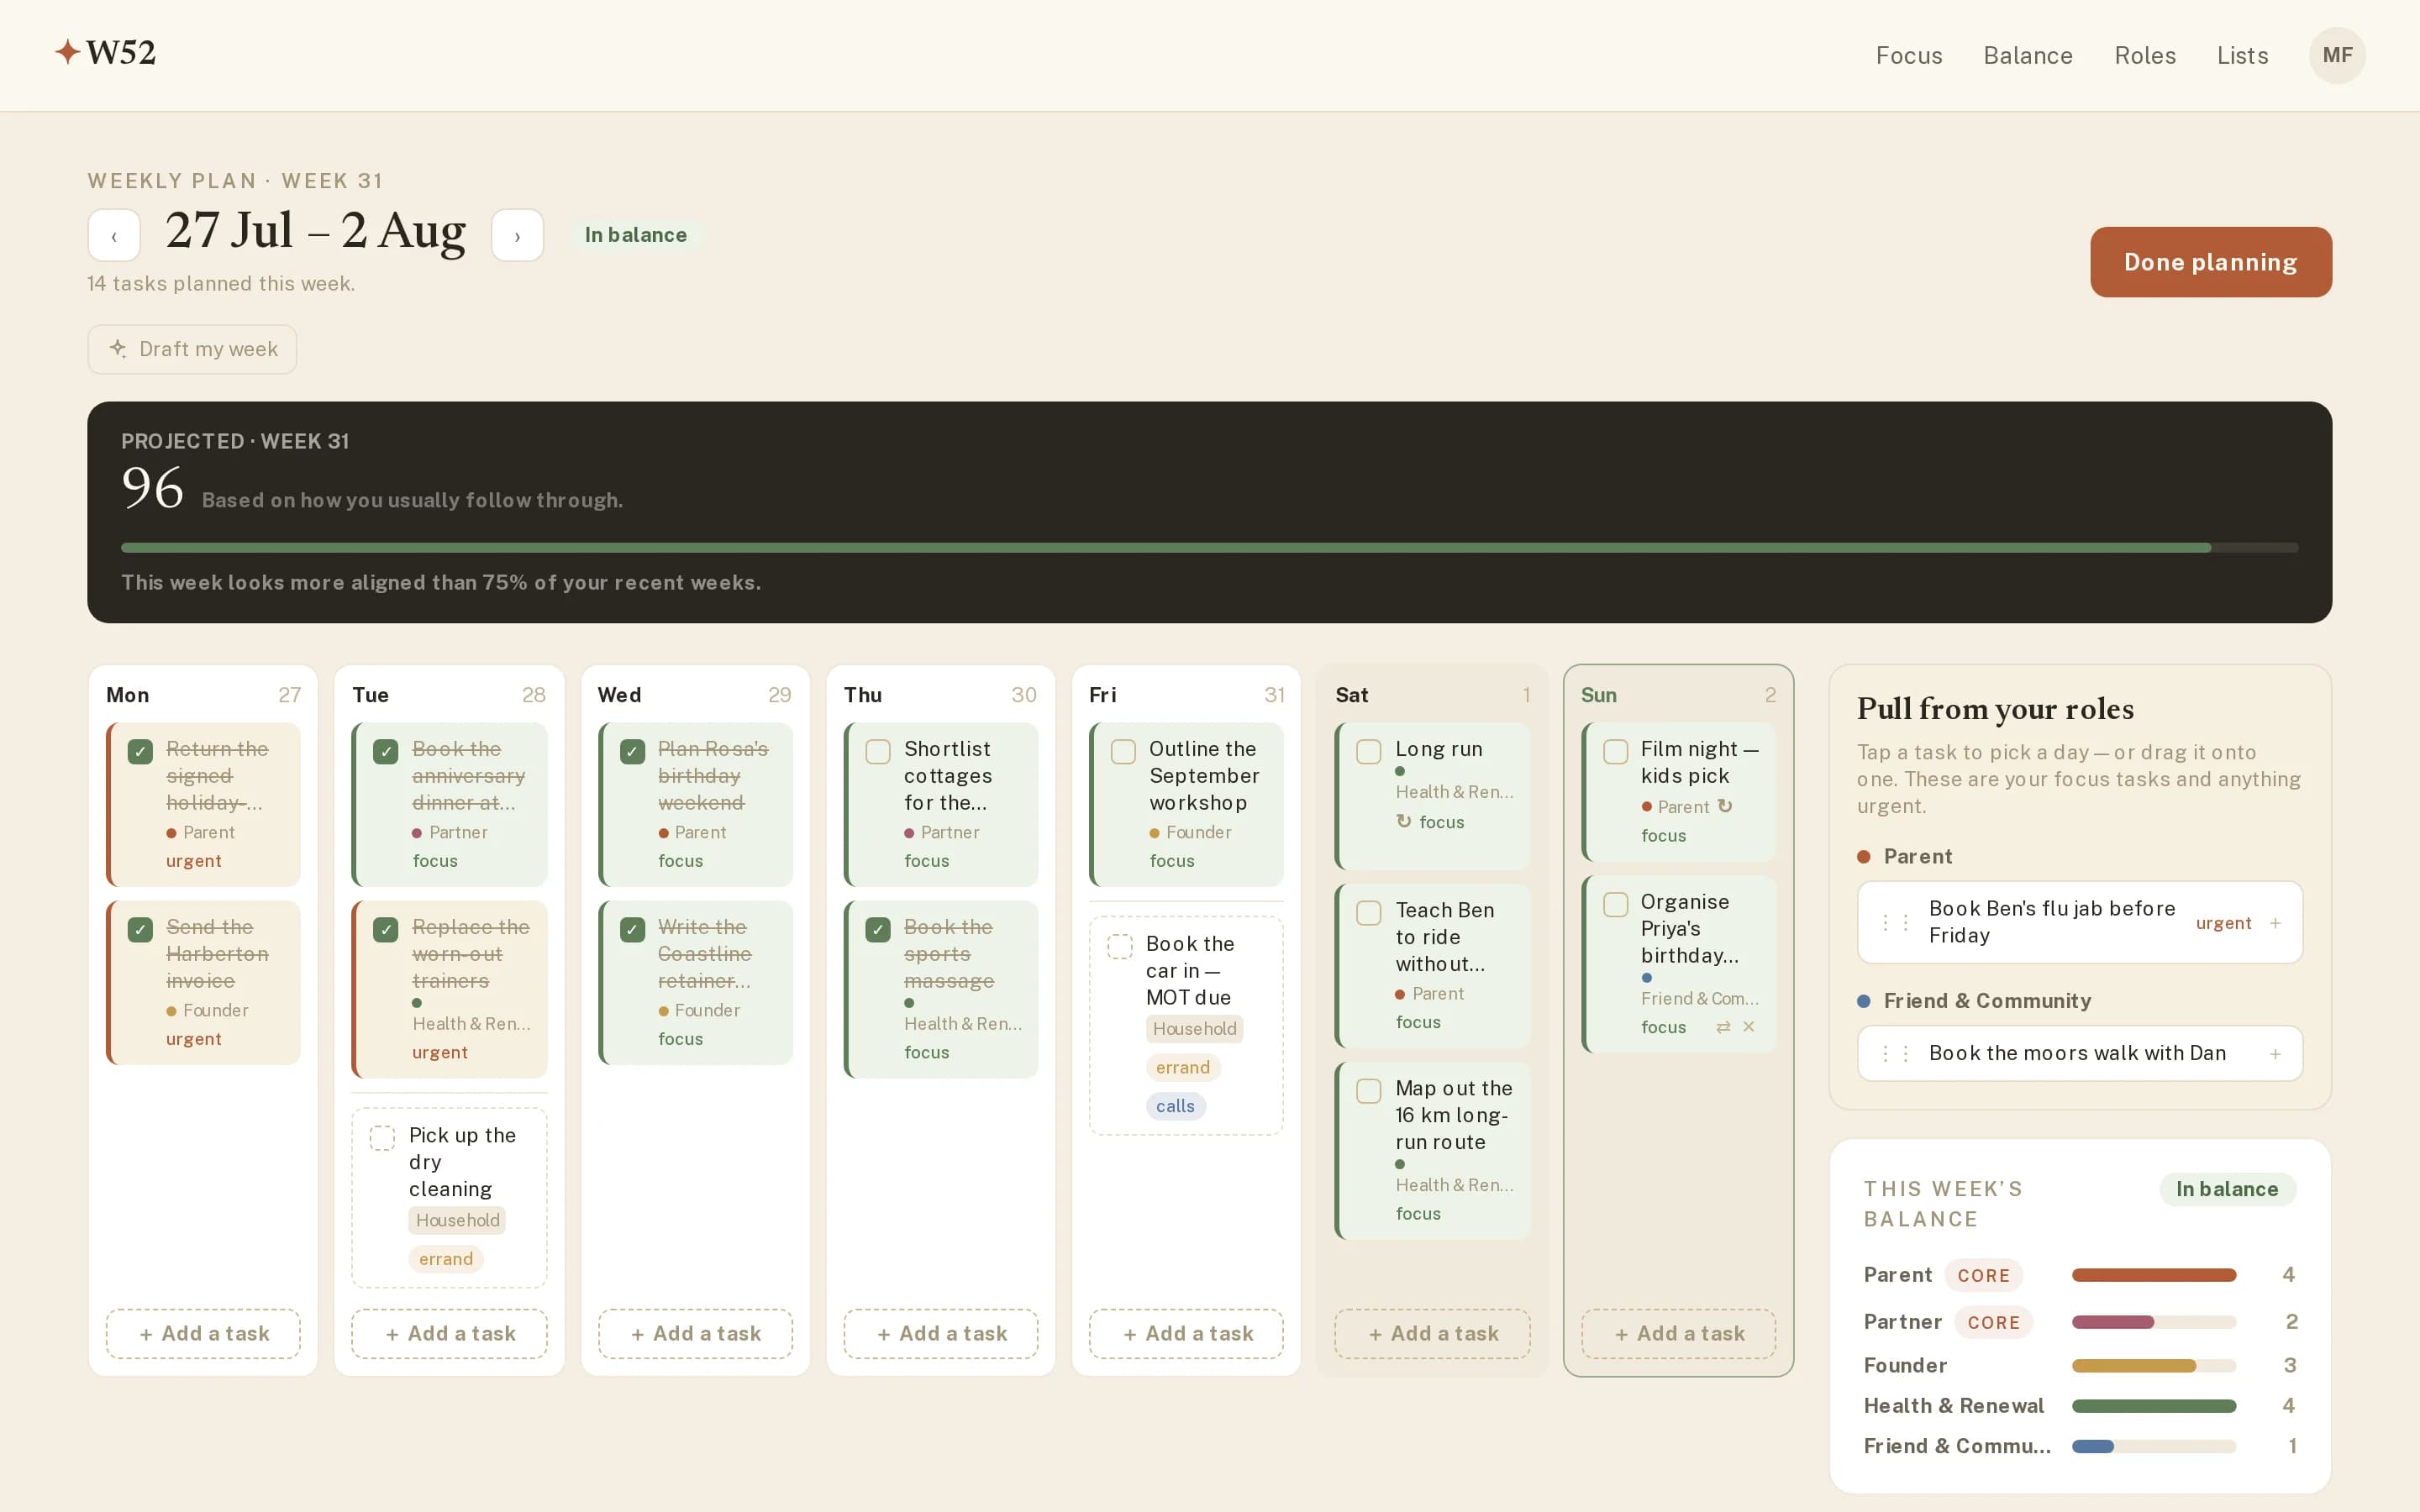Check Book the car in MOT task

(1120, 946)
